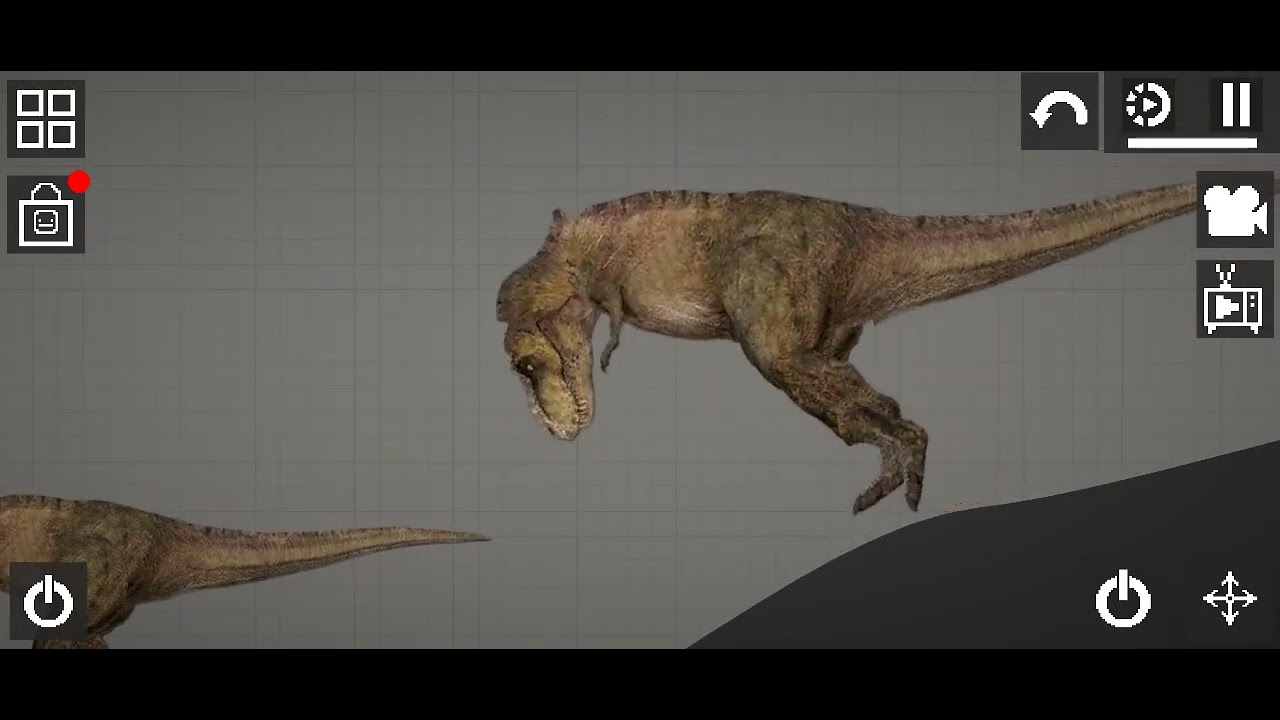
Task: Tap the bottom-left power button
Action: [48, 602]
